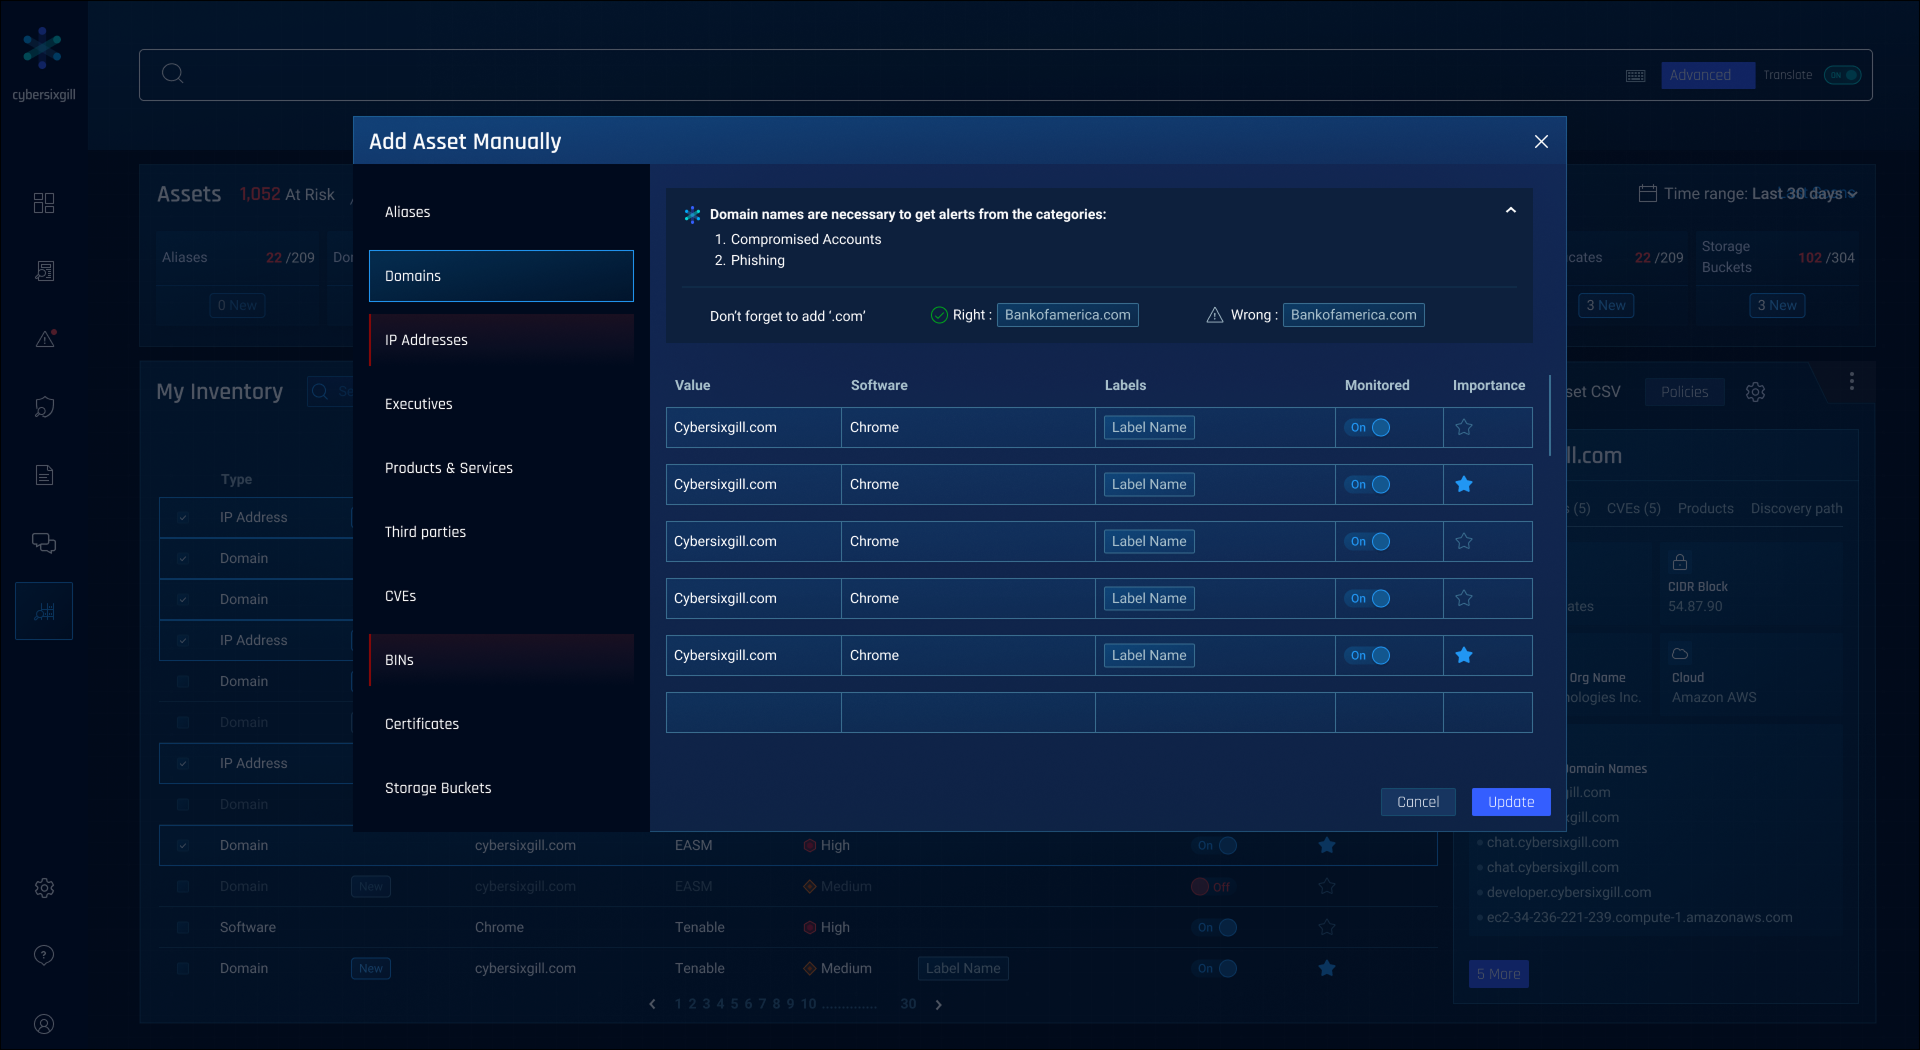Toggle monitoring for the Software Chrome row
This screenshot has width=1920, height=1050.
1217,927
